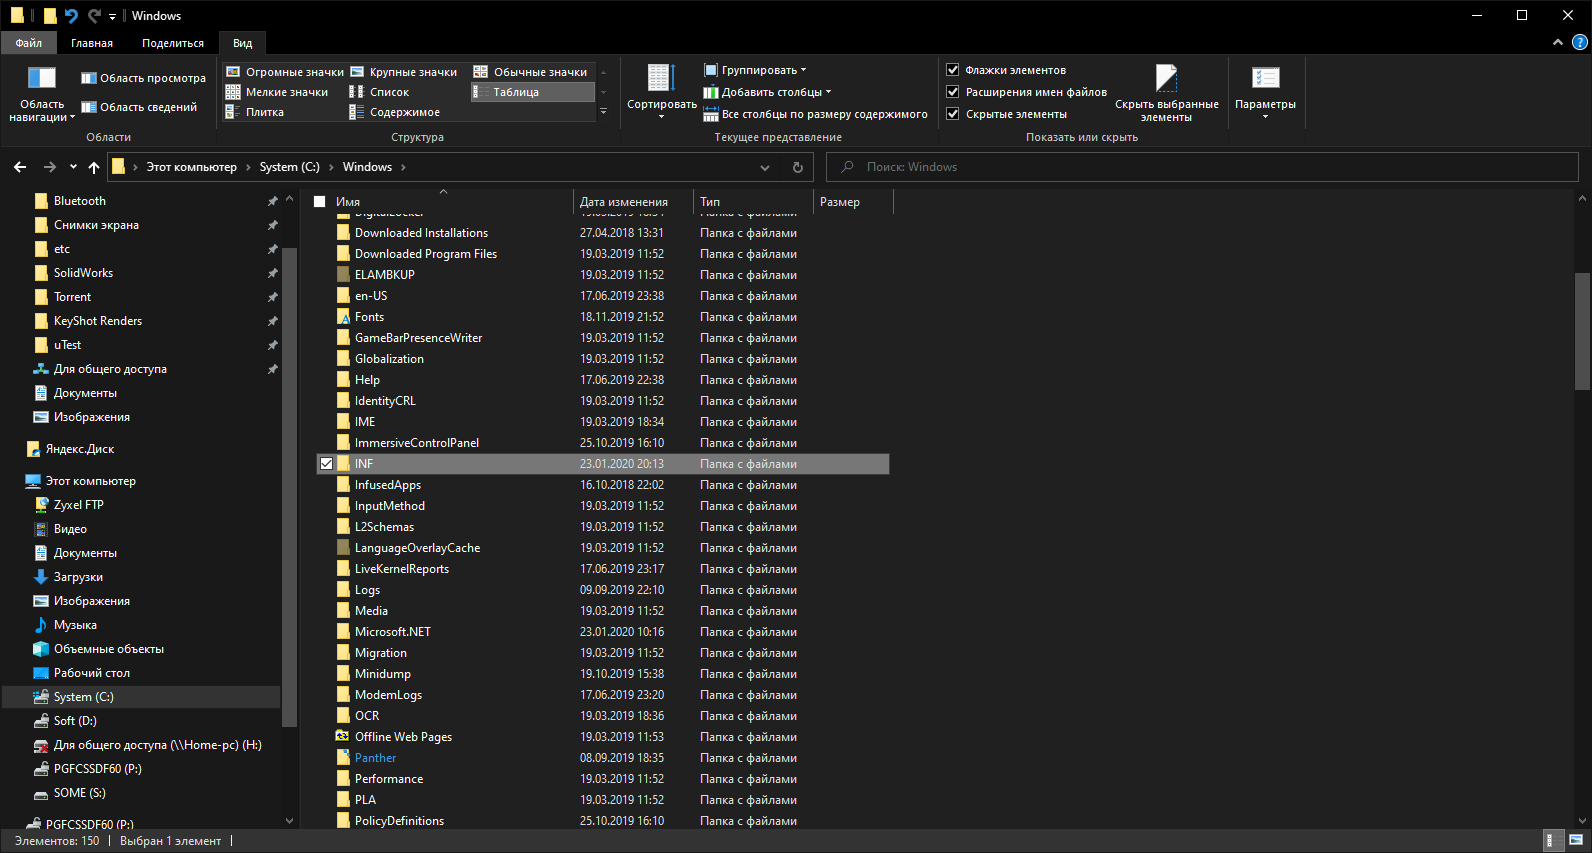1592x853 pixels.
Task: Uncheck the INF folder checkbox
Action: [327, 464]
